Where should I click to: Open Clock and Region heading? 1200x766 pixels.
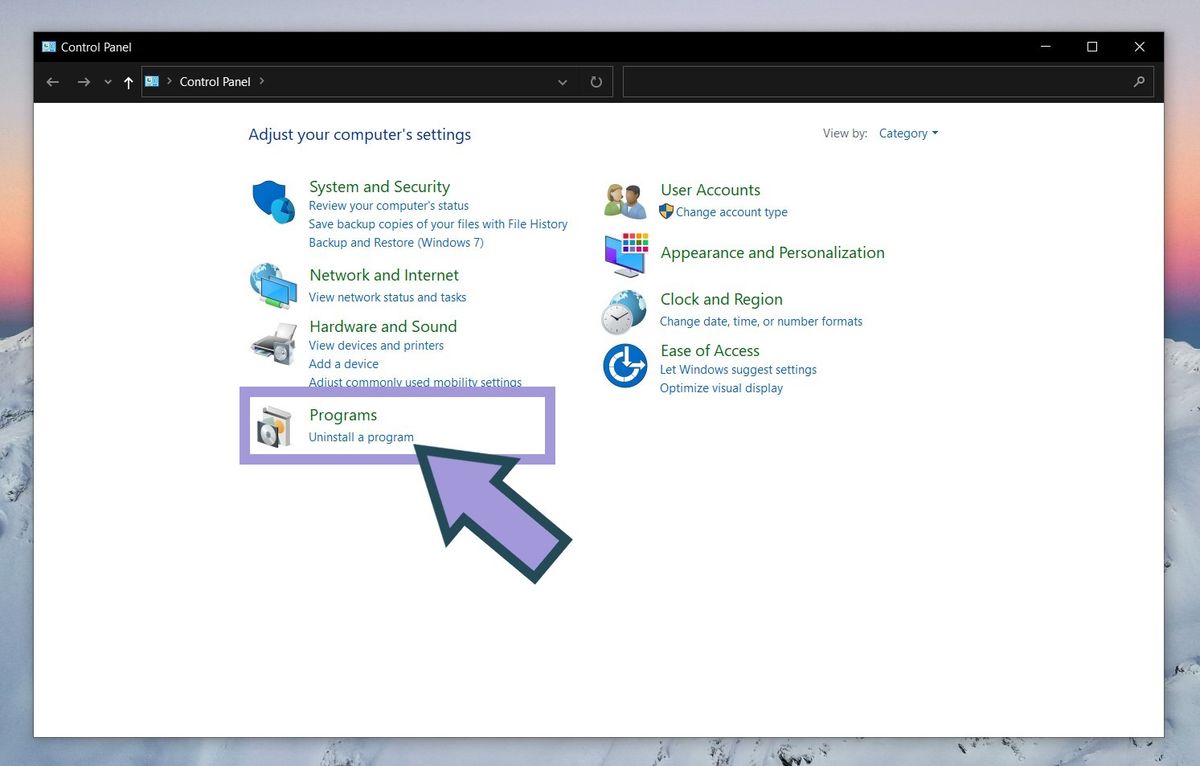pyautogui.click(x=721, y=299)
